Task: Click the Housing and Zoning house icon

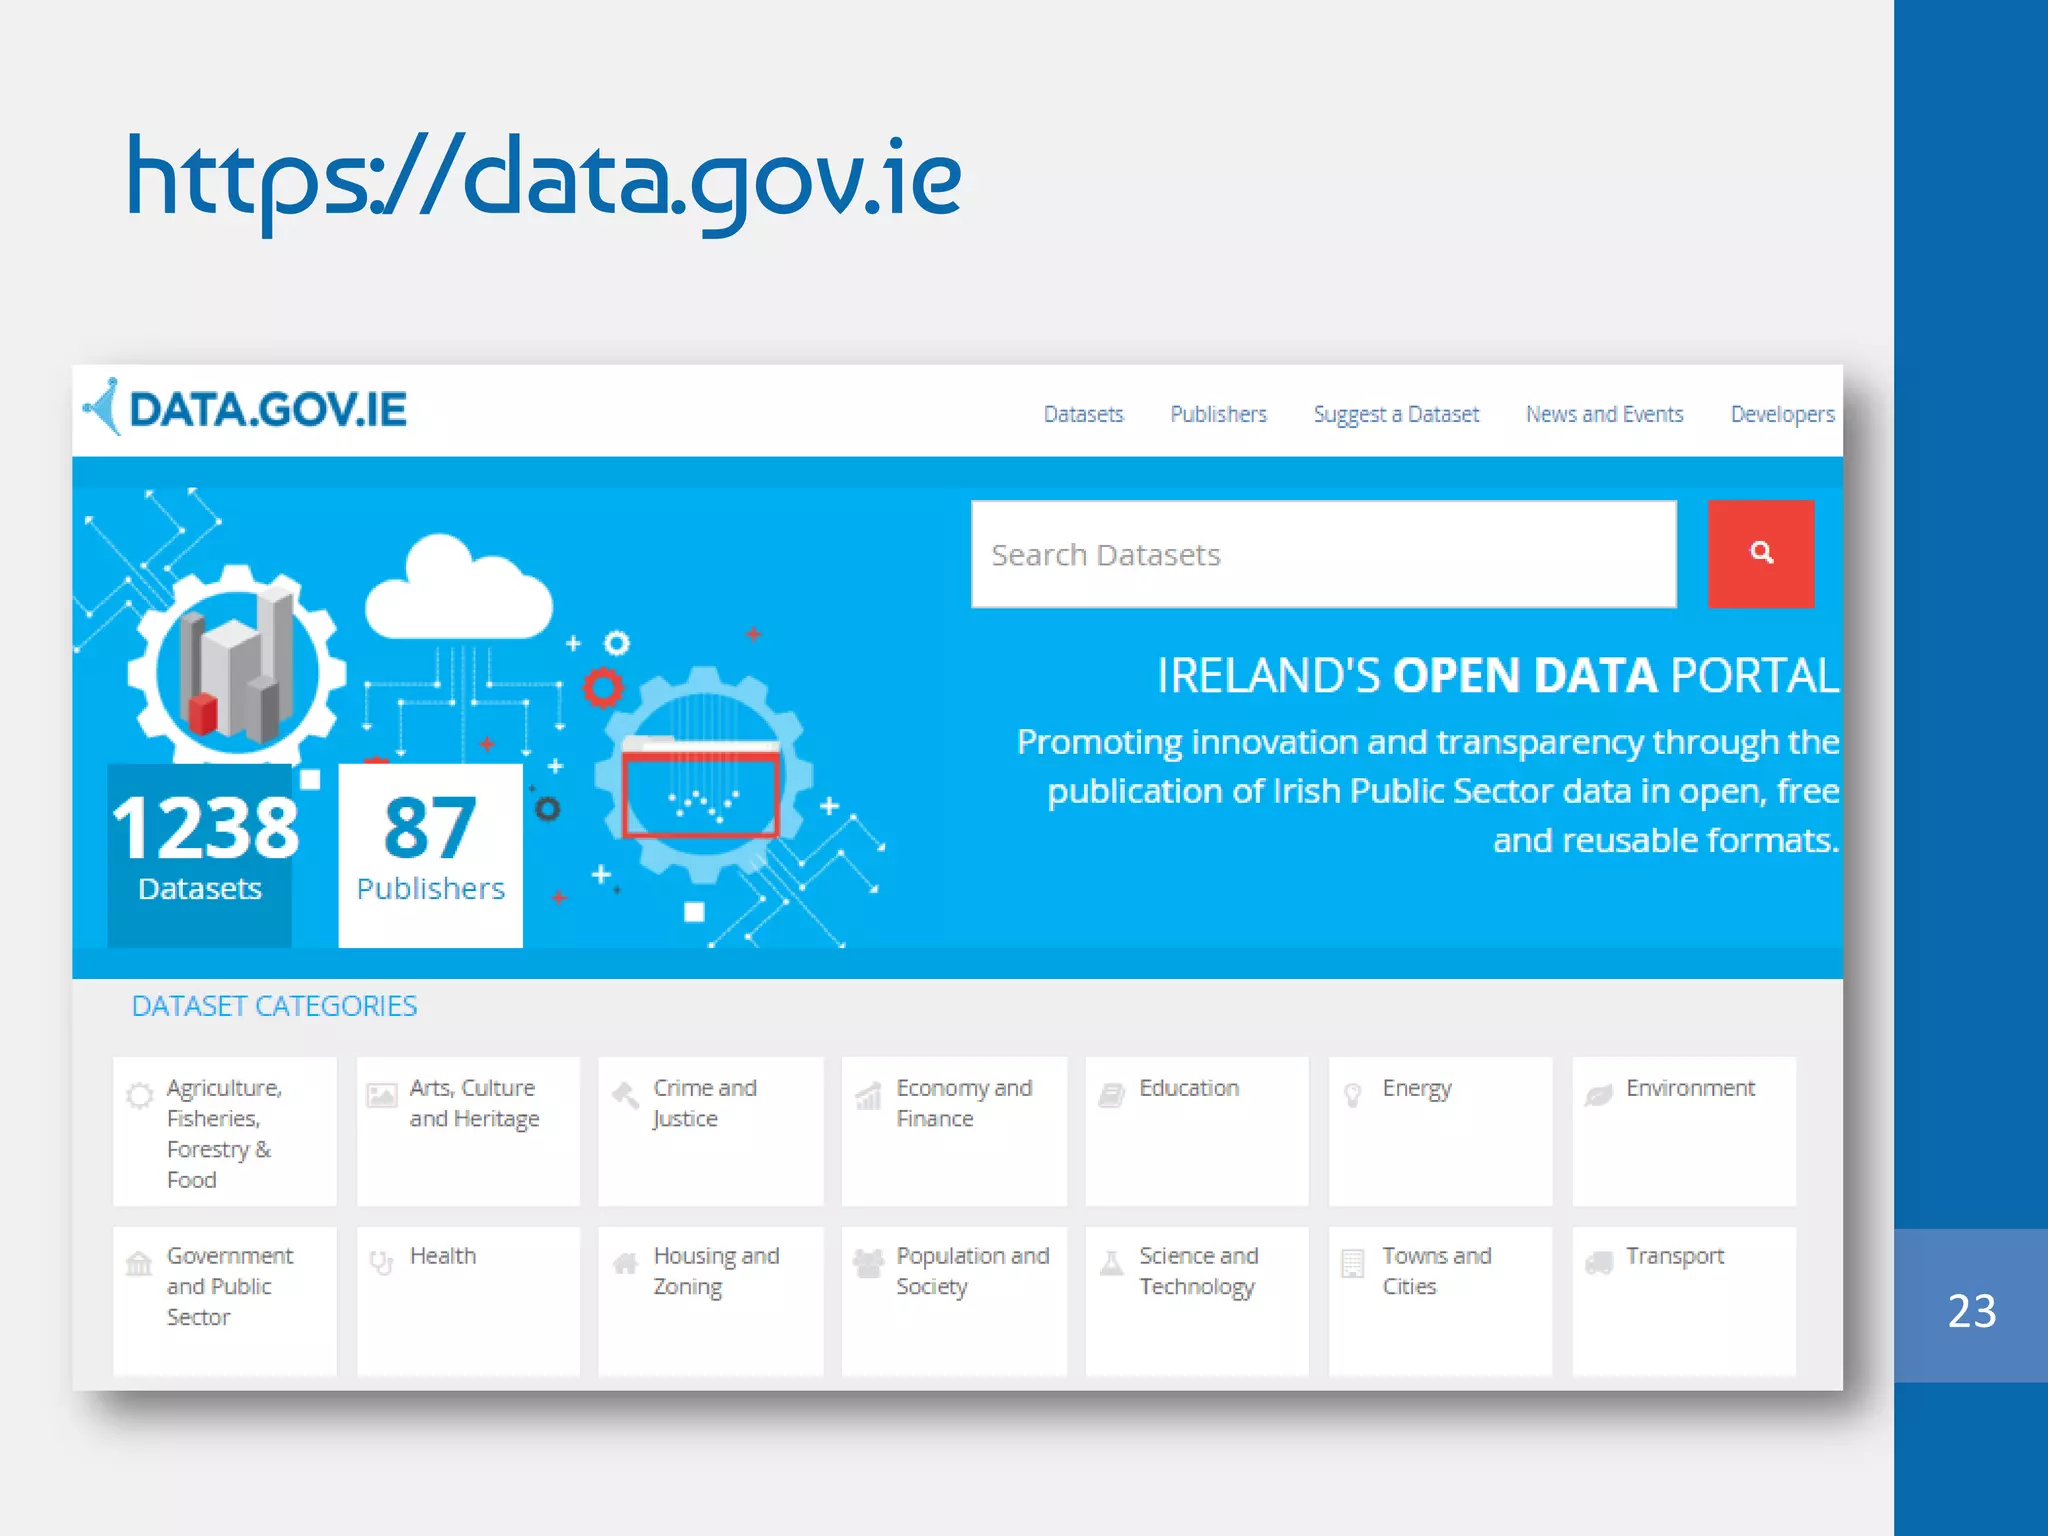Action: click(x=625, y=1263)
